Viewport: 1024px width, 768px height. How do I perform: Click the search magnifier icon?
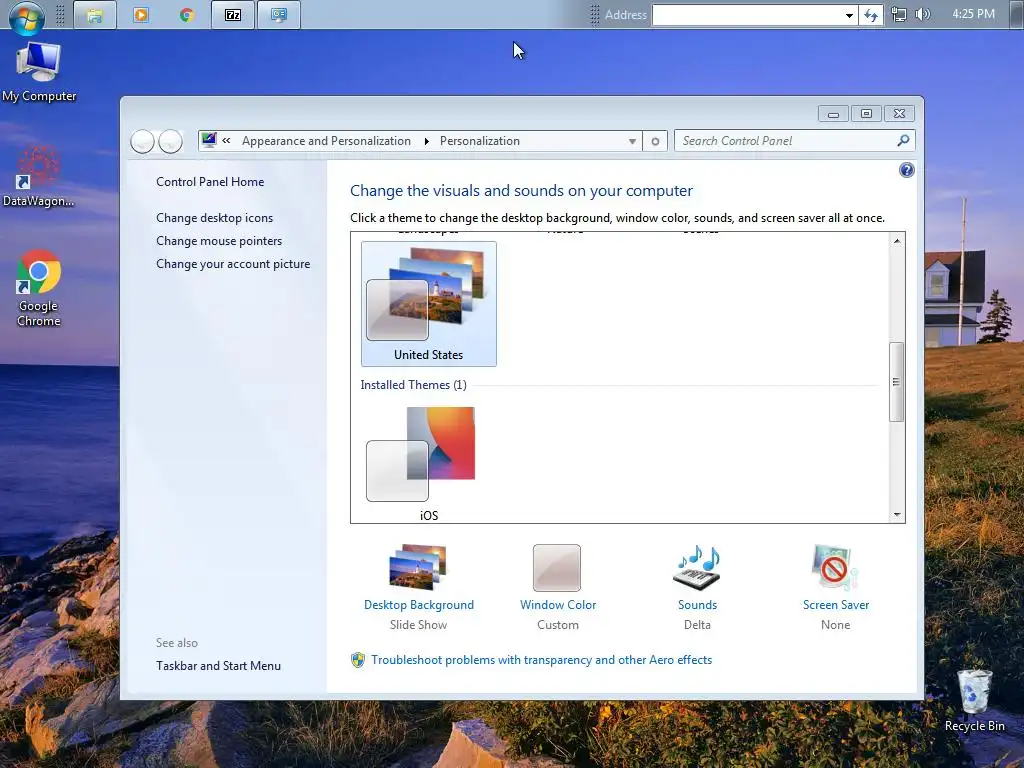[903, 140]
